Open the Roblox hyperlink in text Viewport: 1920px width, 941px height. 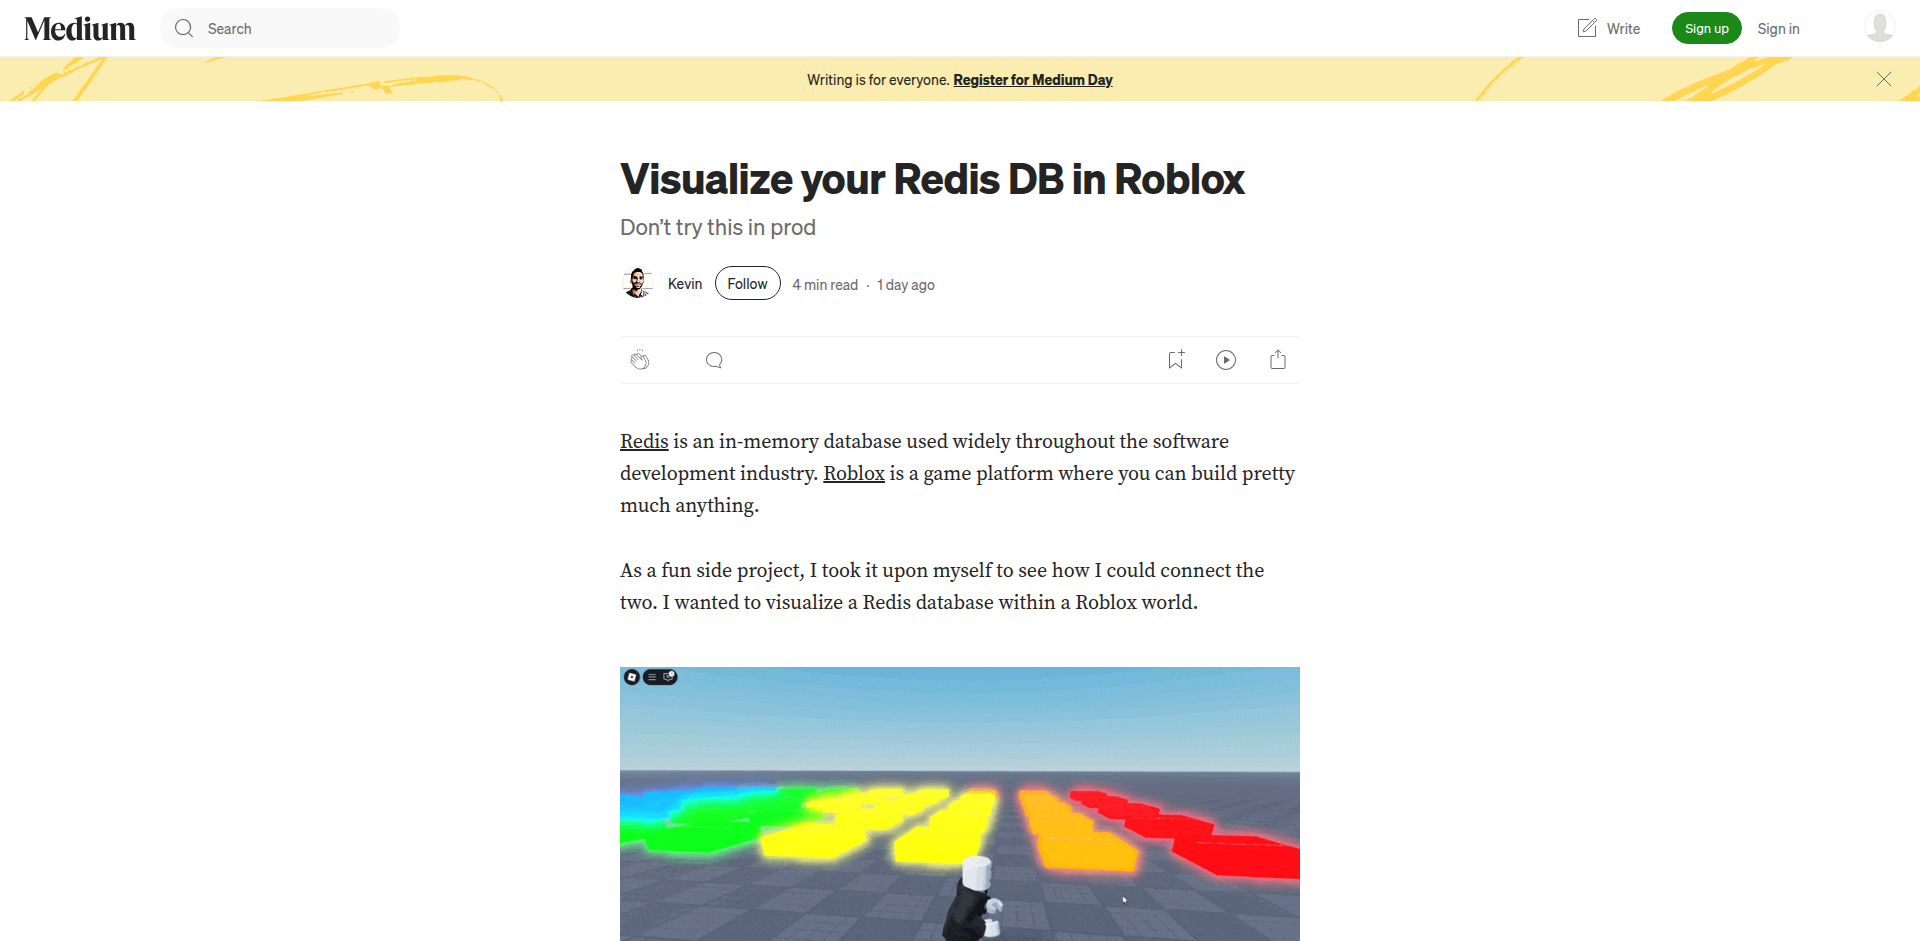pyautogui.click(x=854, y=473)
